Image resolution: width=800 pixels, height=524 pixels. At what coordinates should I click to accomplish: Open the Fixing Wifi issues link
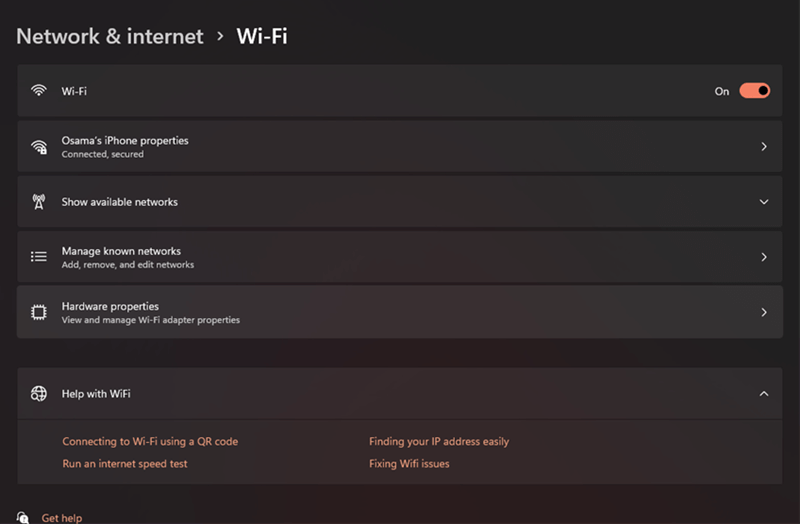(x=409, y=464)
